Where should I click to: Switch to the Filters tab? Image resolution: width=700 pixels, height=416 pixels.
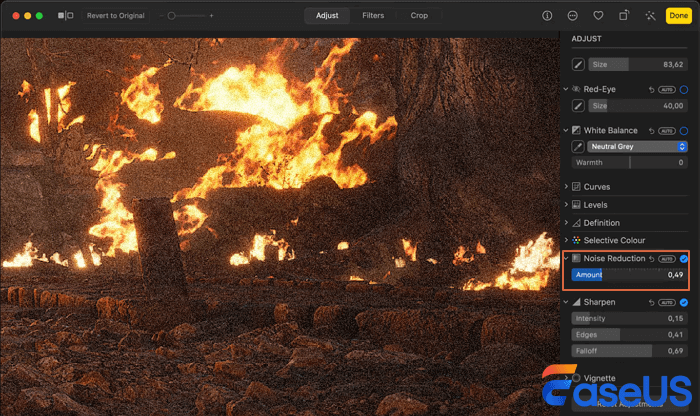point(373,16)
